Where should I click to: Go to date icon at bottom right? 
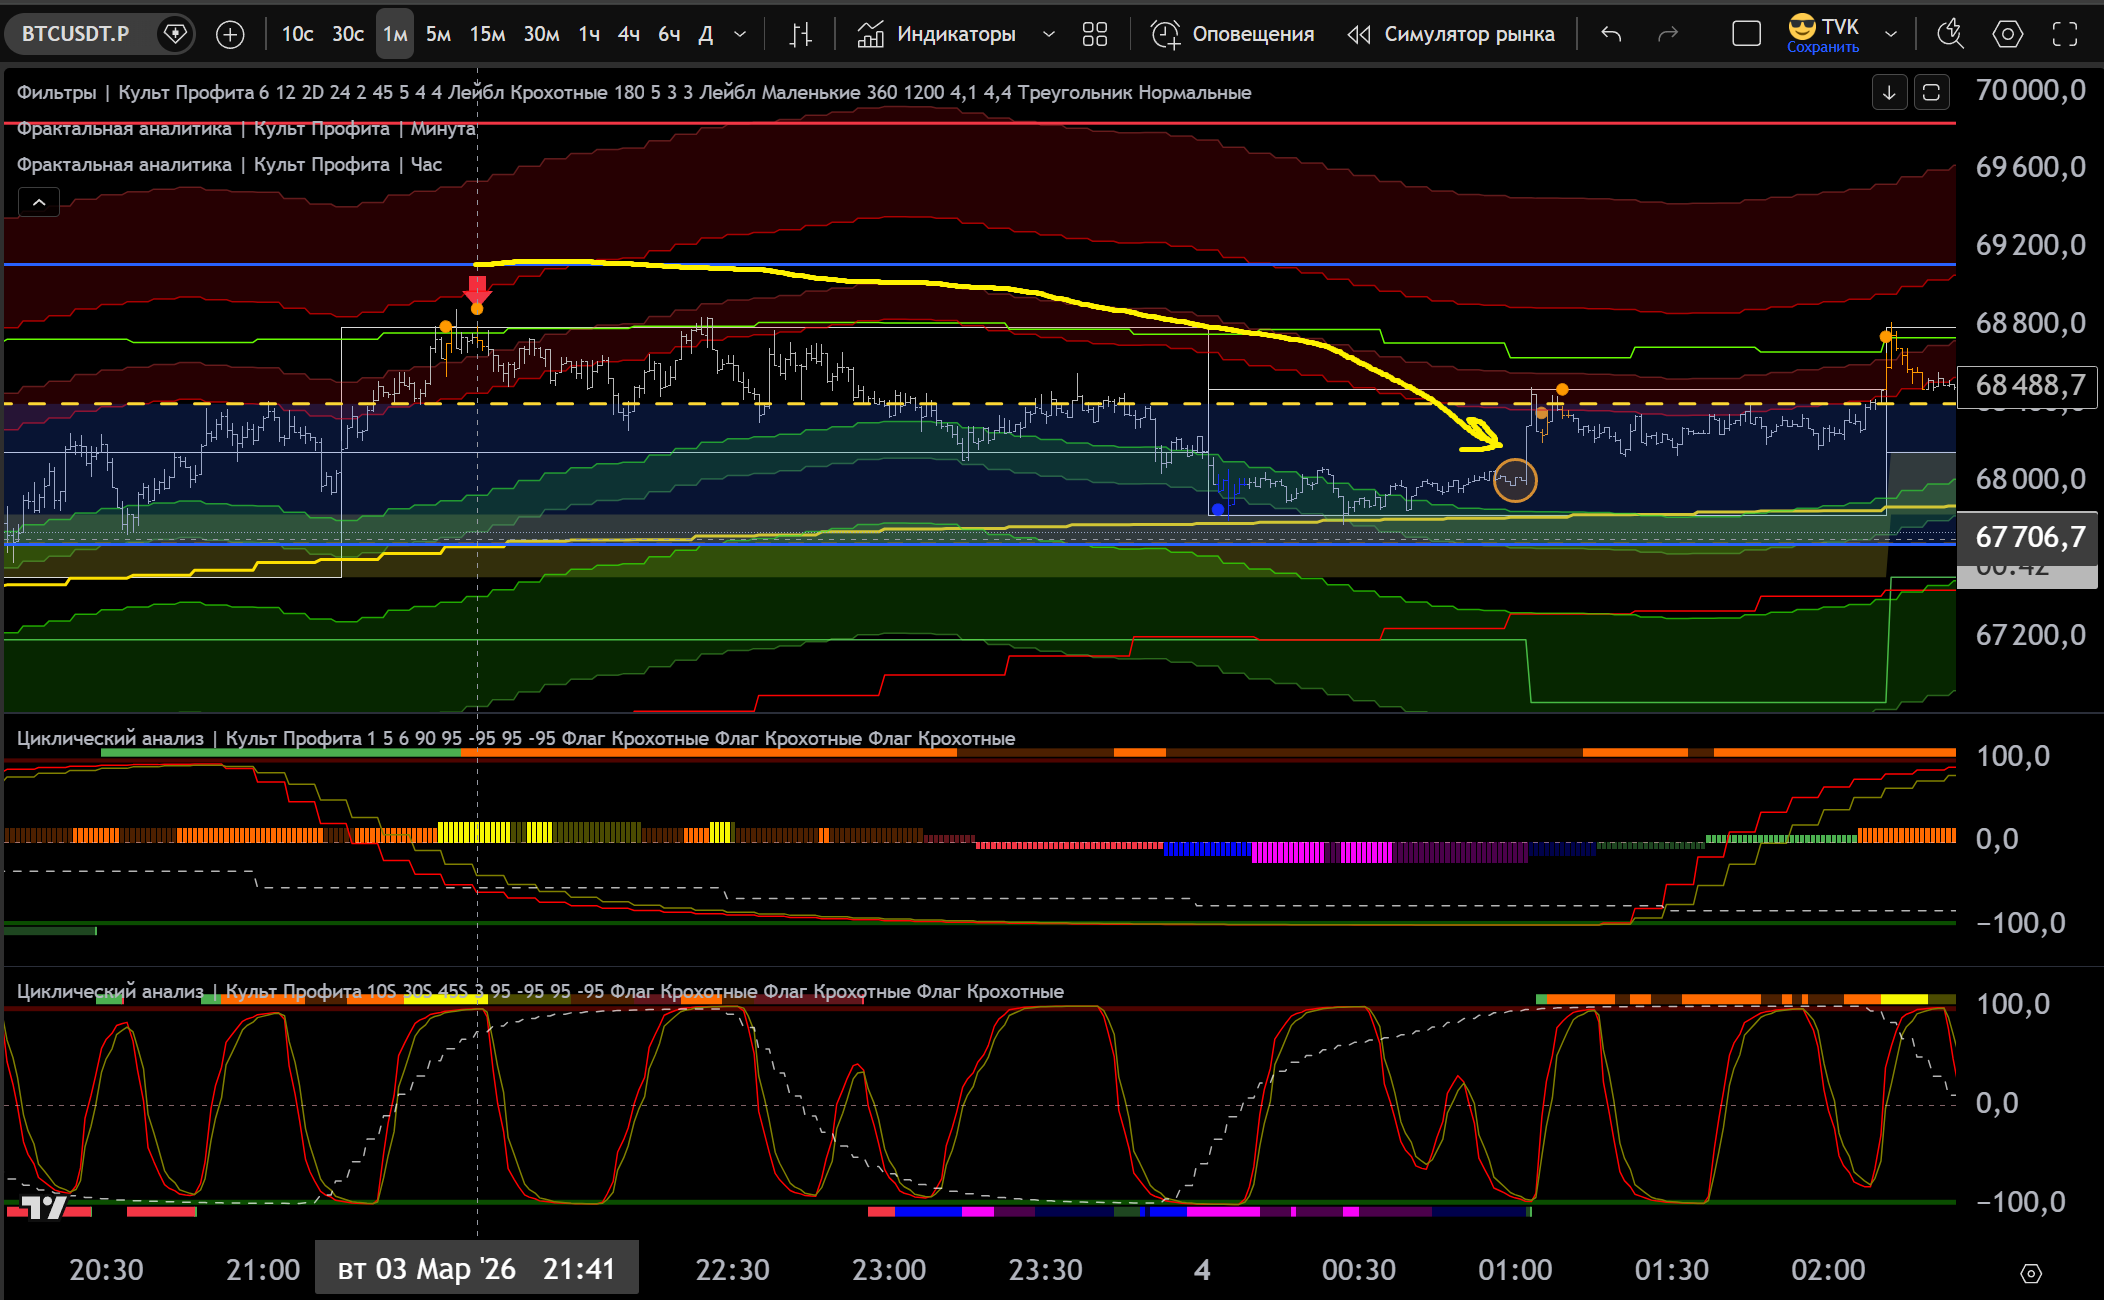point(2030,1273)
